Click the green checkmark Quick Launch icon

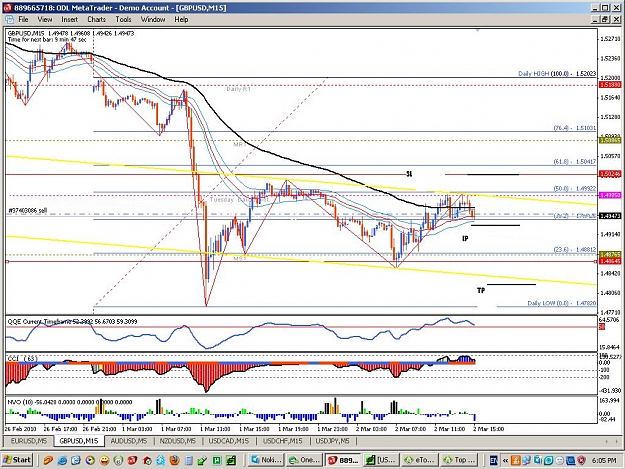(x=202, y=460)
